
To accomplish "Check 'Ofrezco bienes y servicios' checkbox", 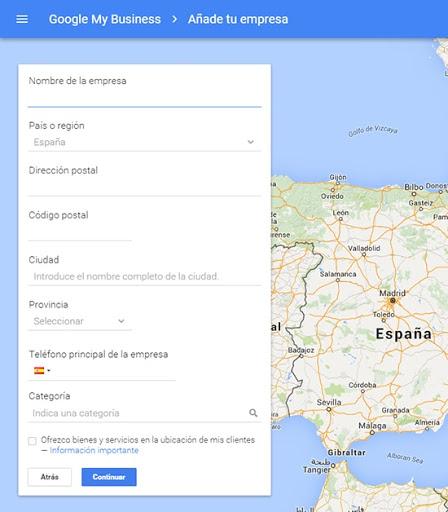I will (x=32, y=441).
